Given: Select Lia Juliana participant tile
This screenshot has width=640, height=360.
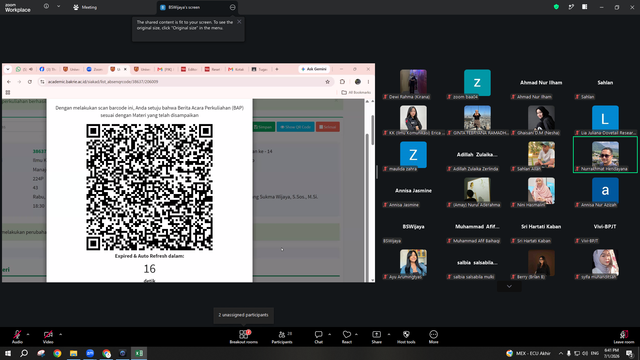Looking at the screenshot, I should click(605, 119).
